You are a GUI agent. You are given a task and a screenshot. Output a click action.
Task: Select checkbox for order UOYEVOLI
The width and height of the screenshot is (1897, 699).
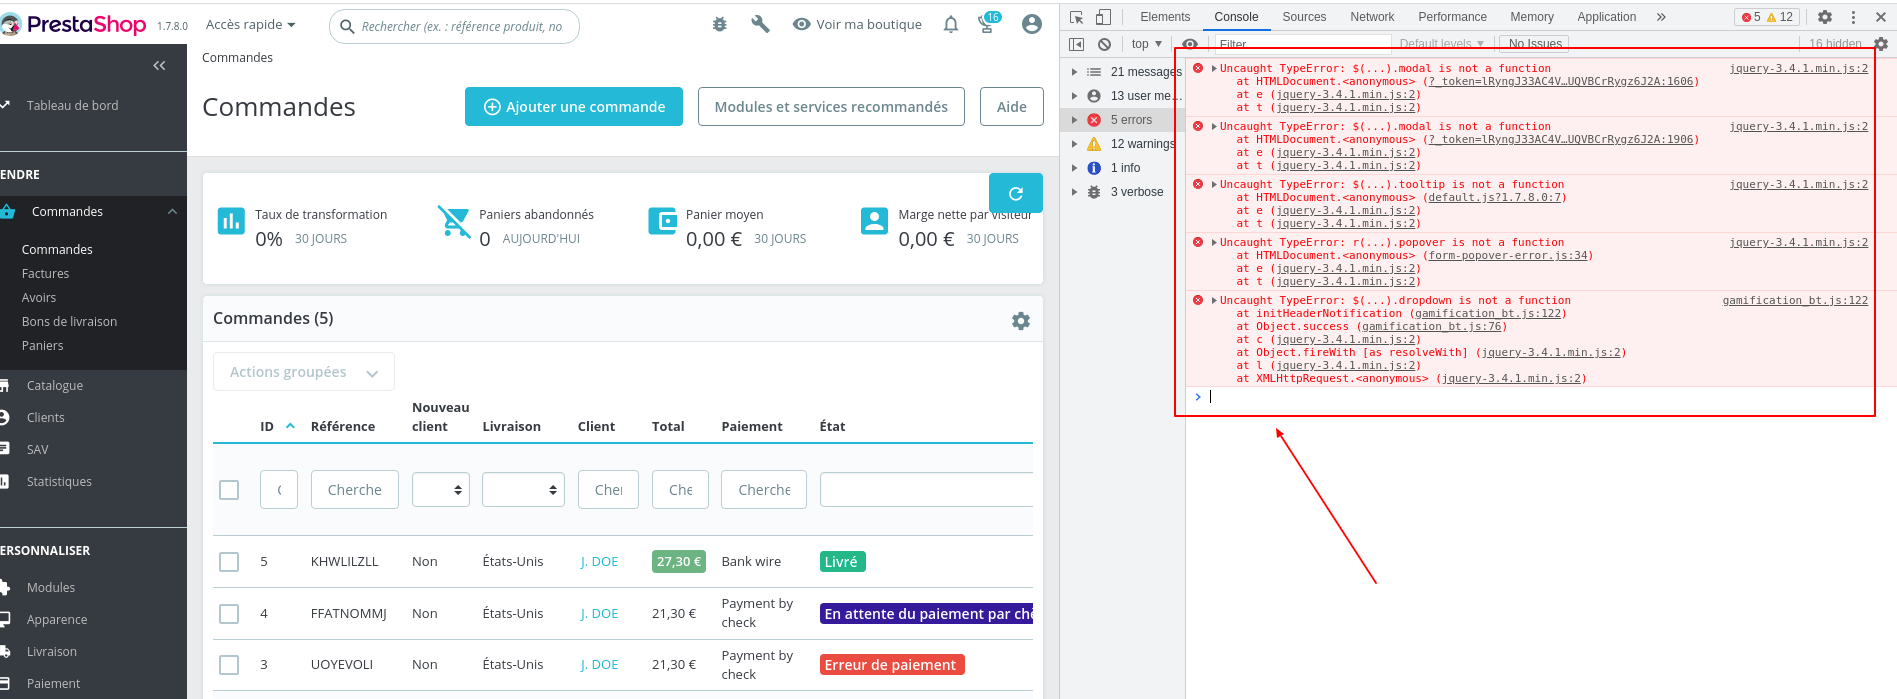pyautogui.click(x=229, y=665)
